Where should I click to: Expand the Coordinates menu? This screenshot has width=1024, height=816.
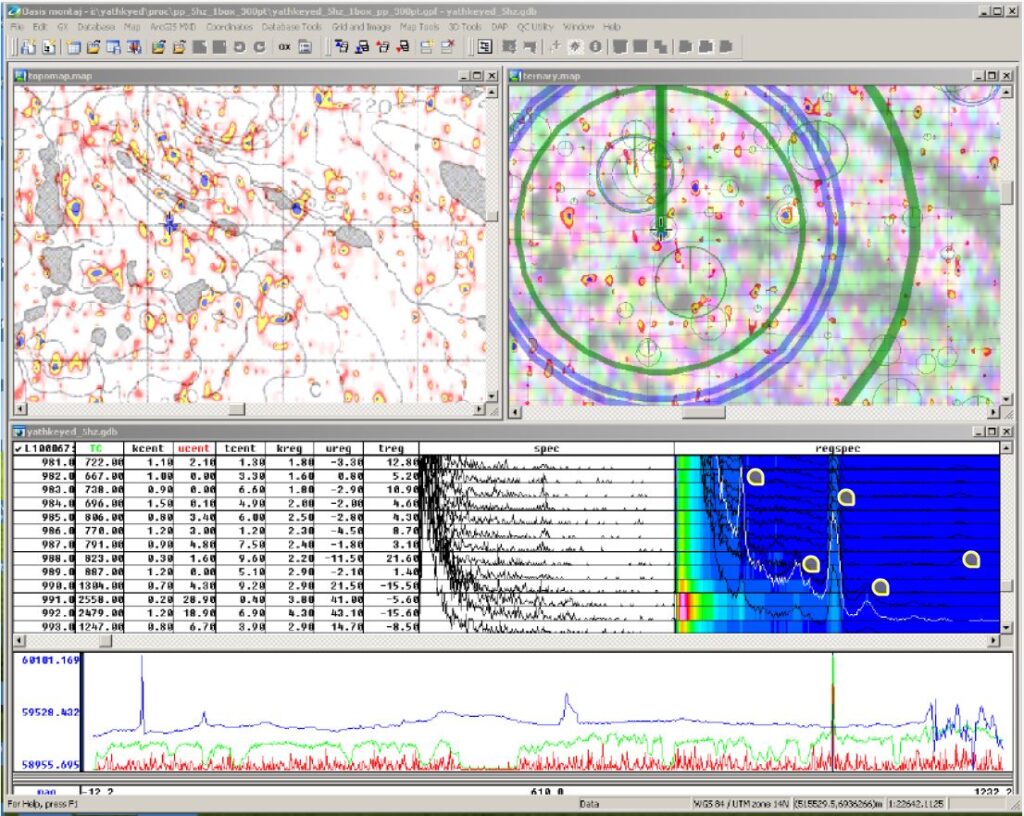(x=228, y=26)
